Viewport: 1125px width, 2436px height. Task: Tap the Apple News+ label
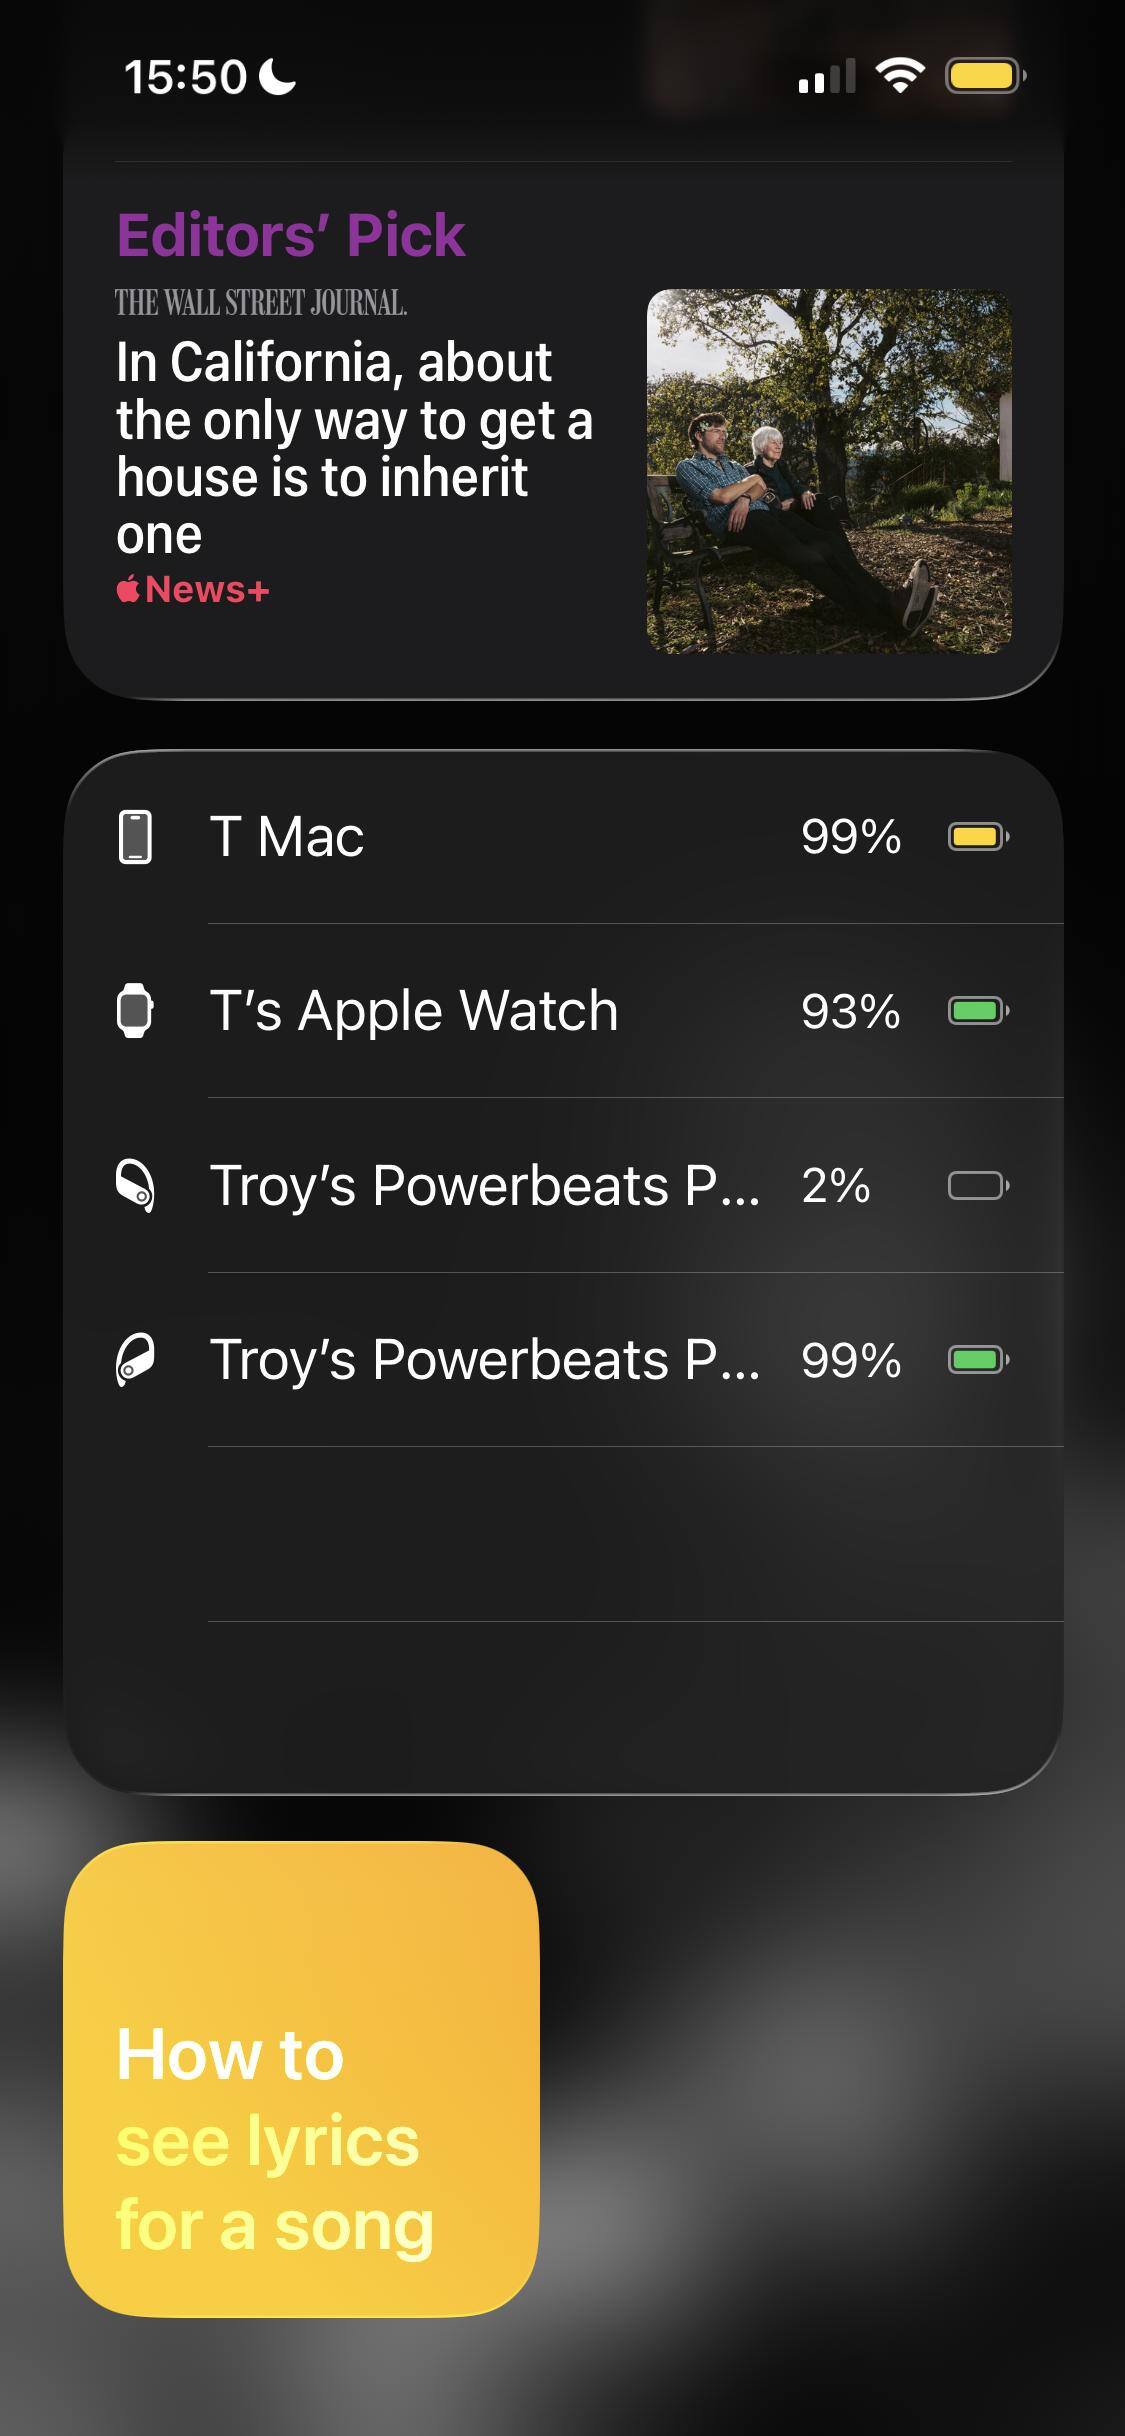pos(193,590)
